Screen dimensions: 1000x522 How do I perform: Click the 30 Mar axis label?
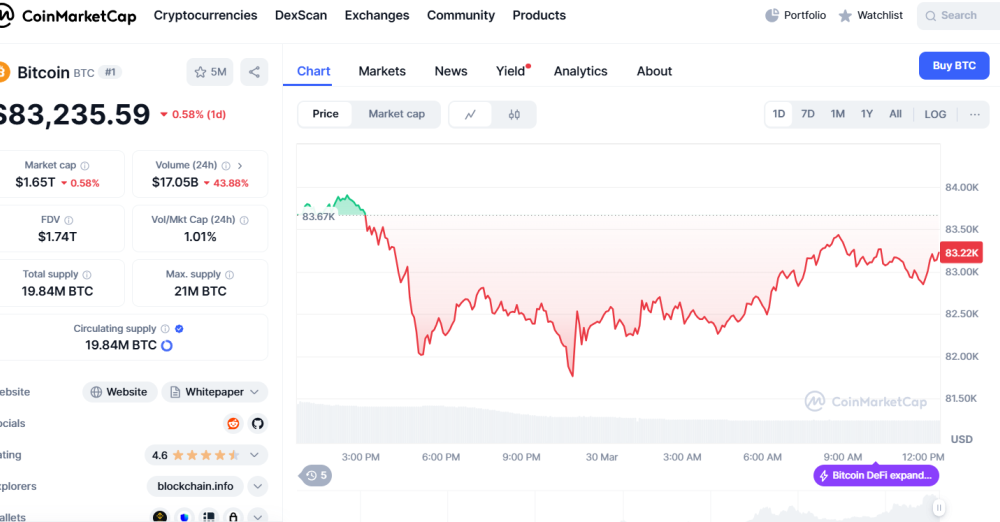tap(601, 457)
